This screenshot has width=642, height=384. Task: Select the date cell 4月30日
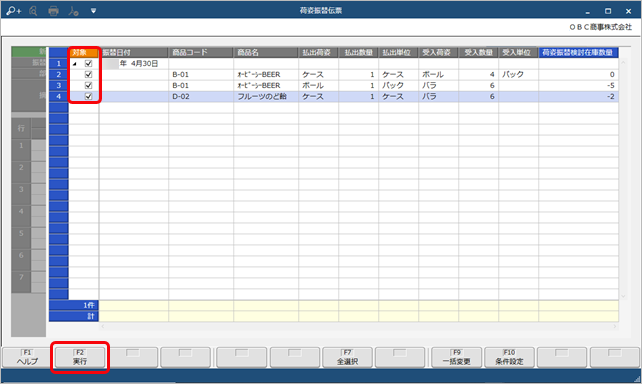click(133, 63)
